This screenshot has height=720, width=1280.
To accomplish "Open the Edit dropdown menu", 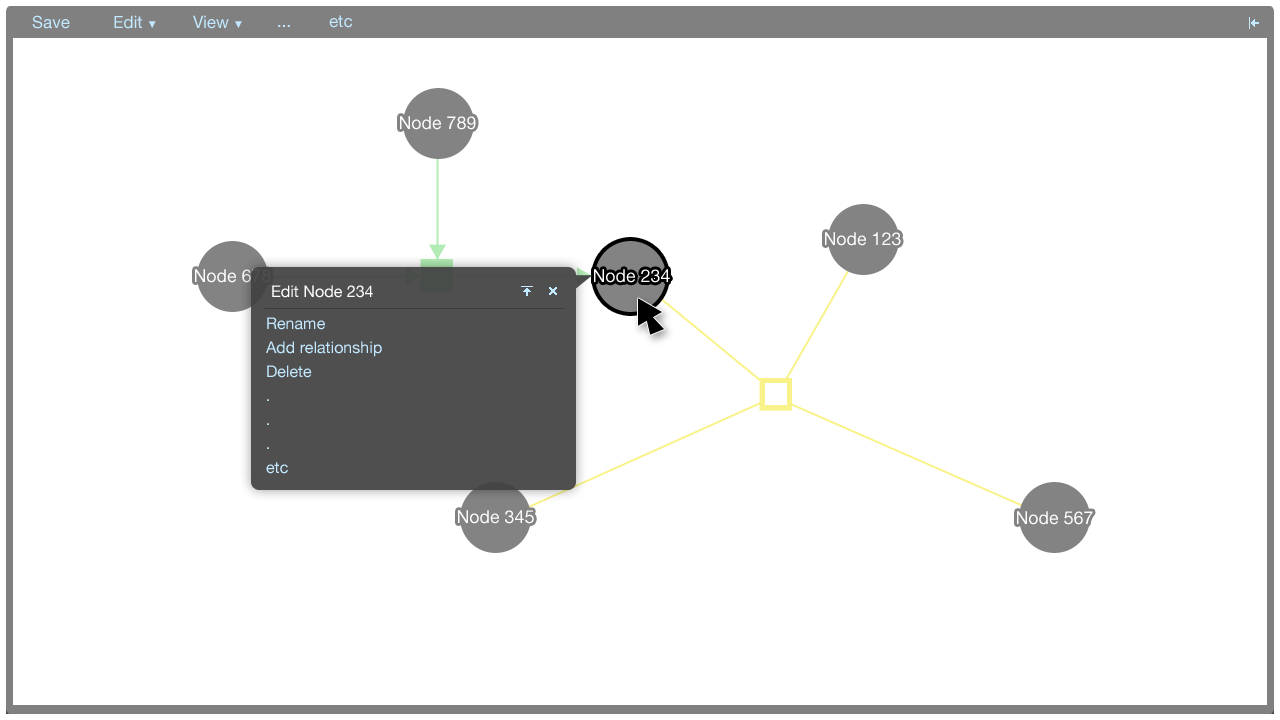I will 134,22.
